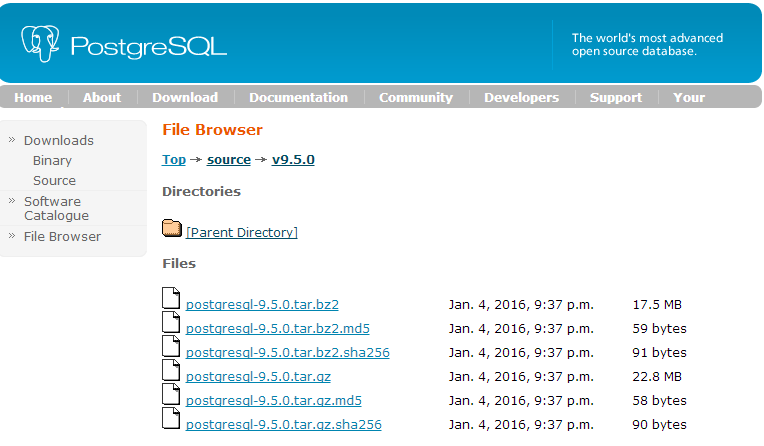
Task: Click the Directories section heading
Action: click(201, 191)
